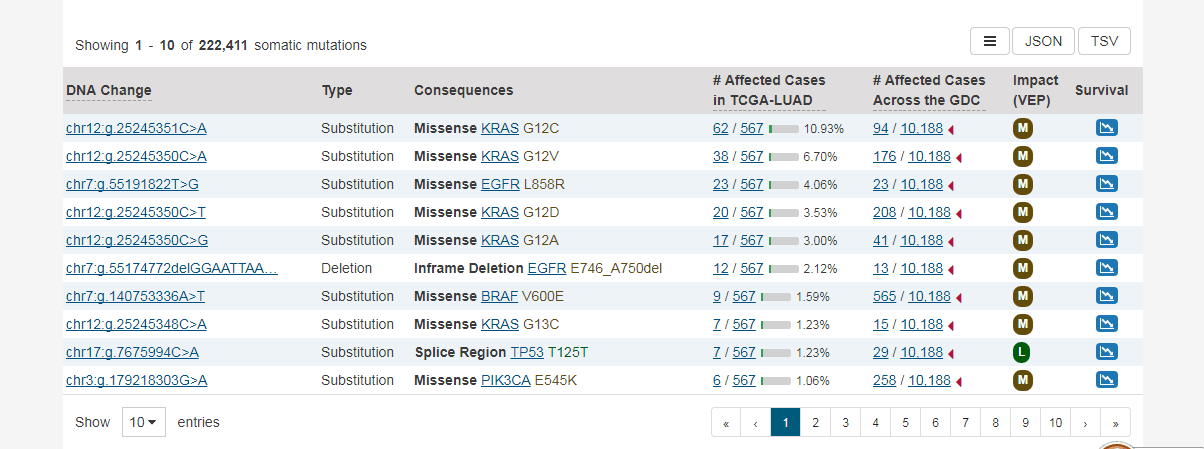Download the table as JSON
This screenshot has width=1204, height=449.
click(x=1043, y=41)
